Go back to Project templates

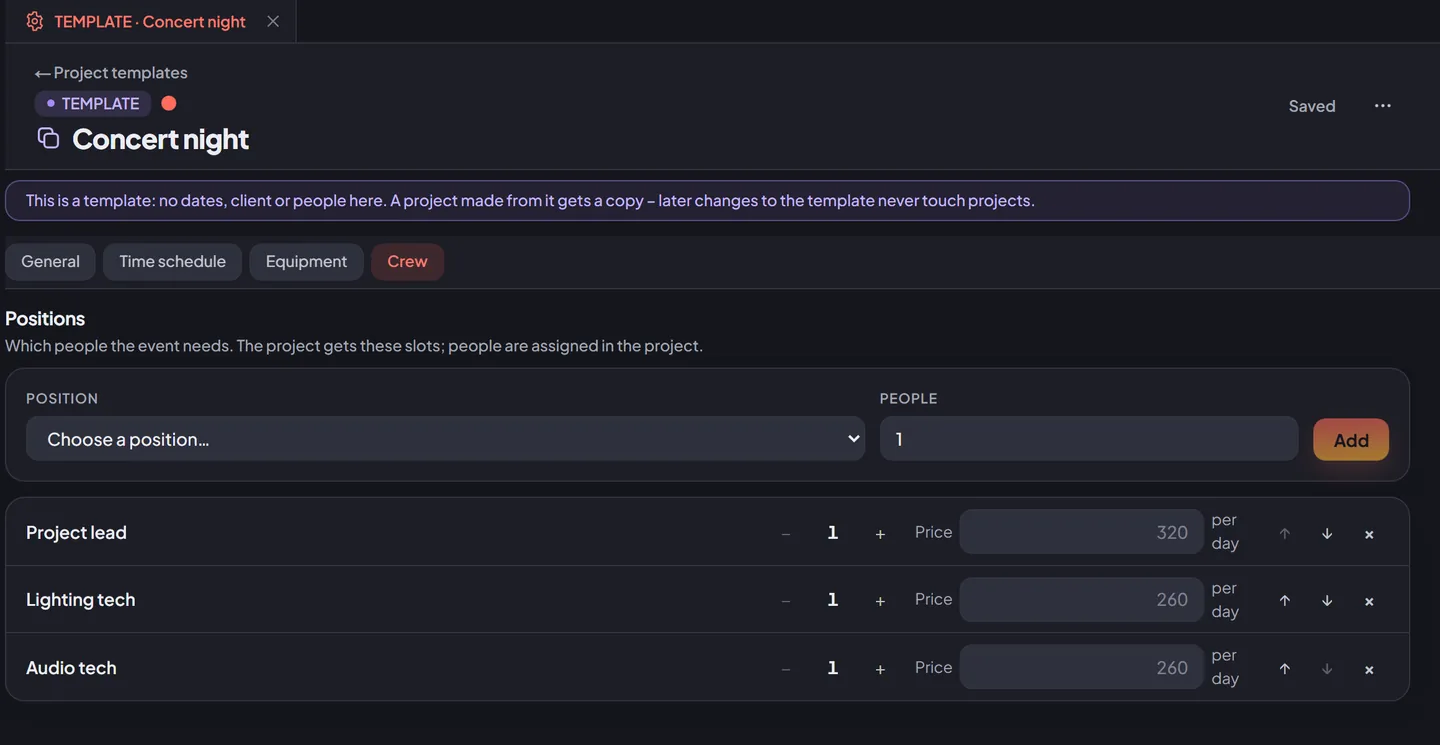coord(111,73)
